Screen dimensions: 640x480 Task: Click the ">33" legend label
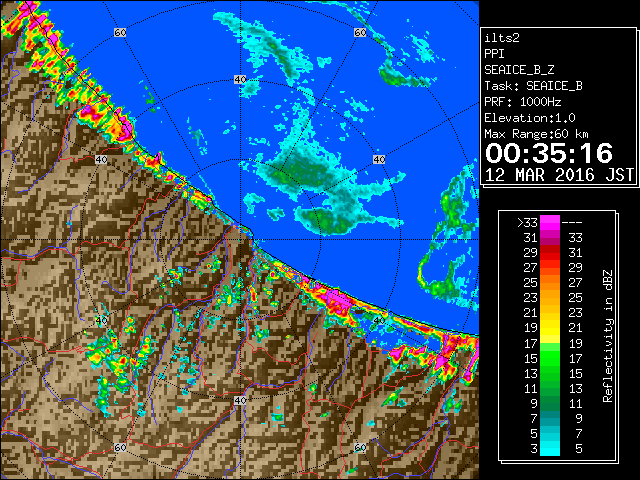(527, 223)
